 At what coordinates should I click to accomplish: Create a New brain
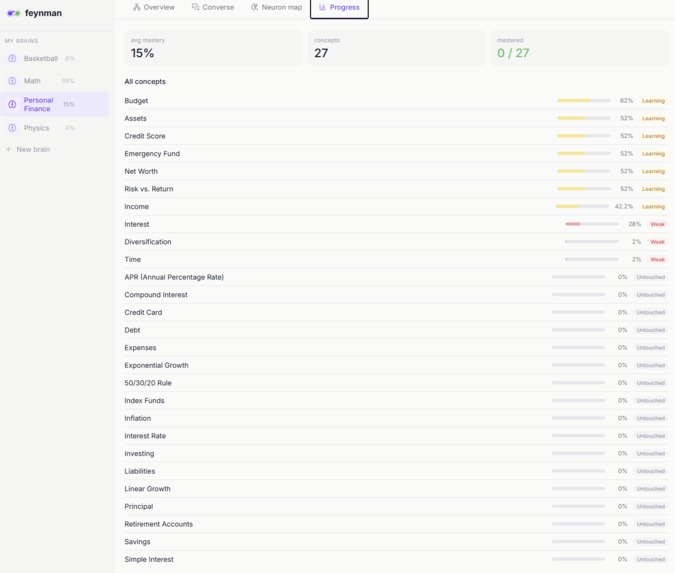point(28,149)
